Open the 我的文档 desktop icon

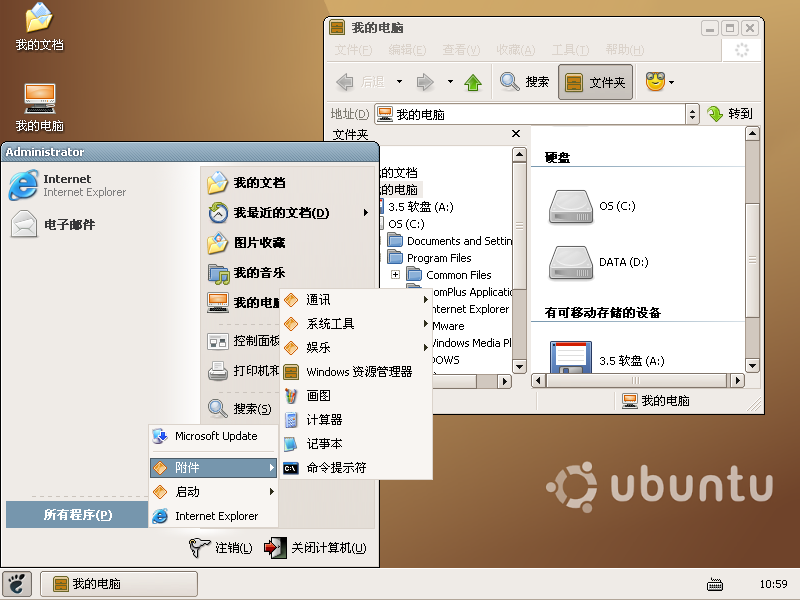39,27
